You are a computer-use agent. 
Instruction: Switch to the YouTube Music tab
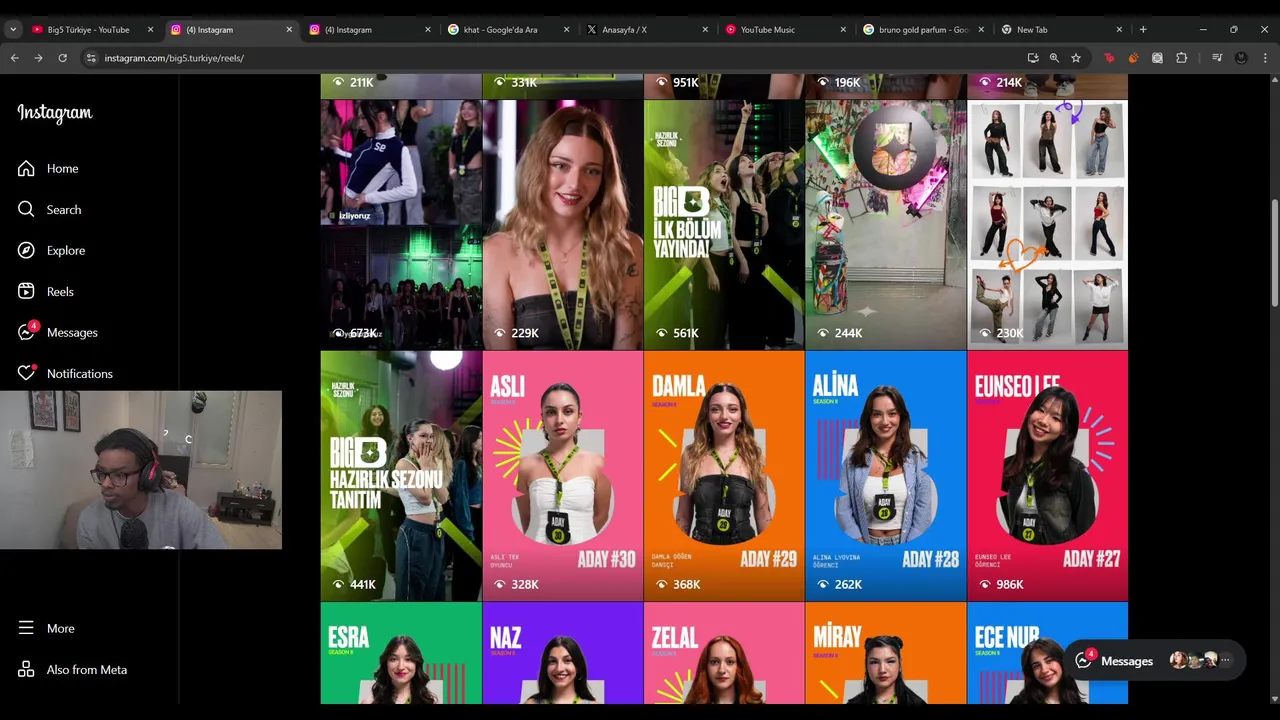click(x=786, y=29)
